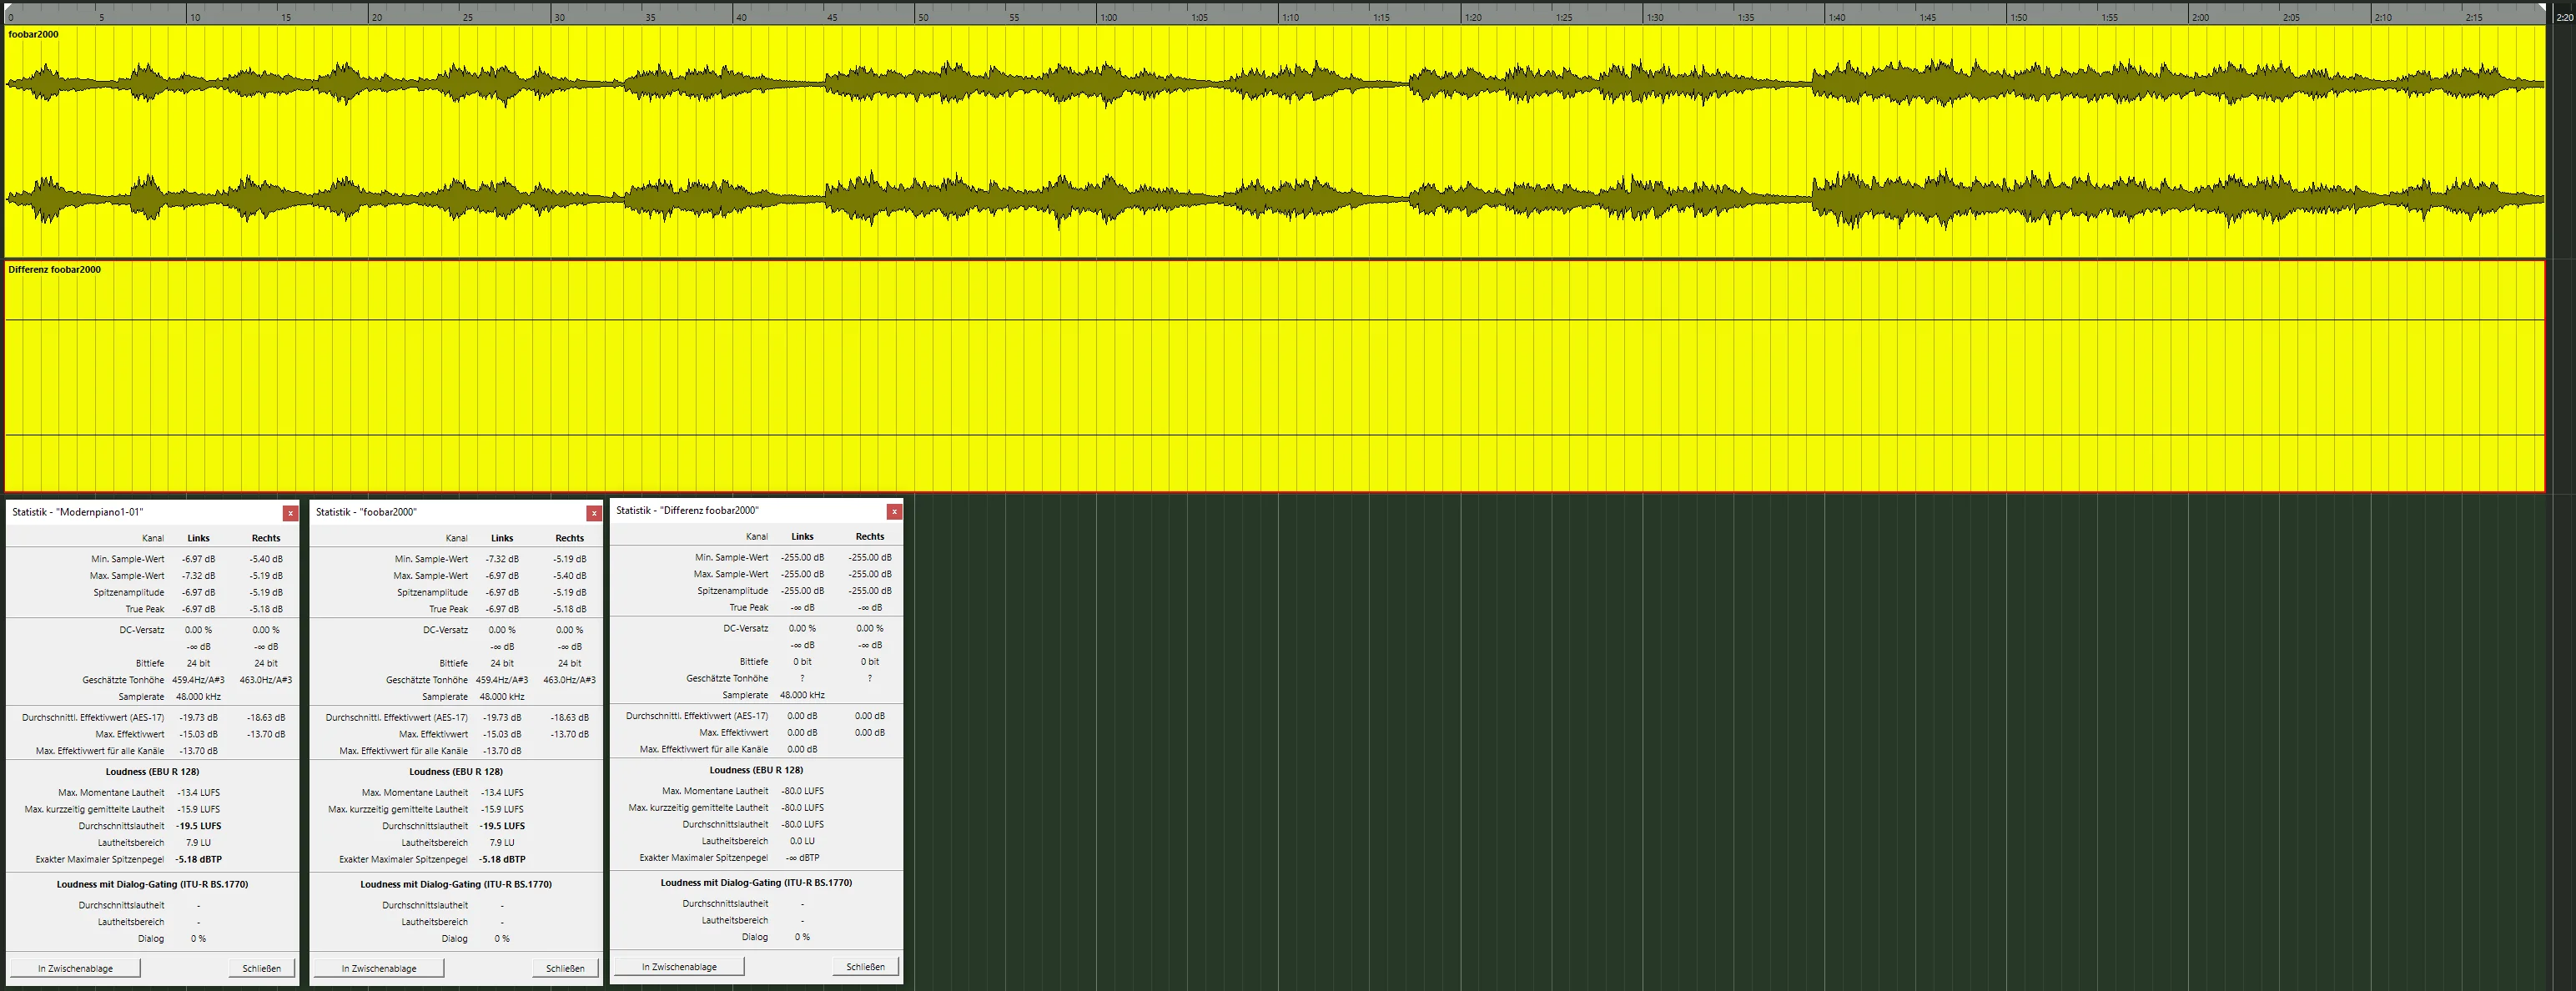Click "0.0 LU" Lautheitsbereich in Differenz window

click(802, 841)
